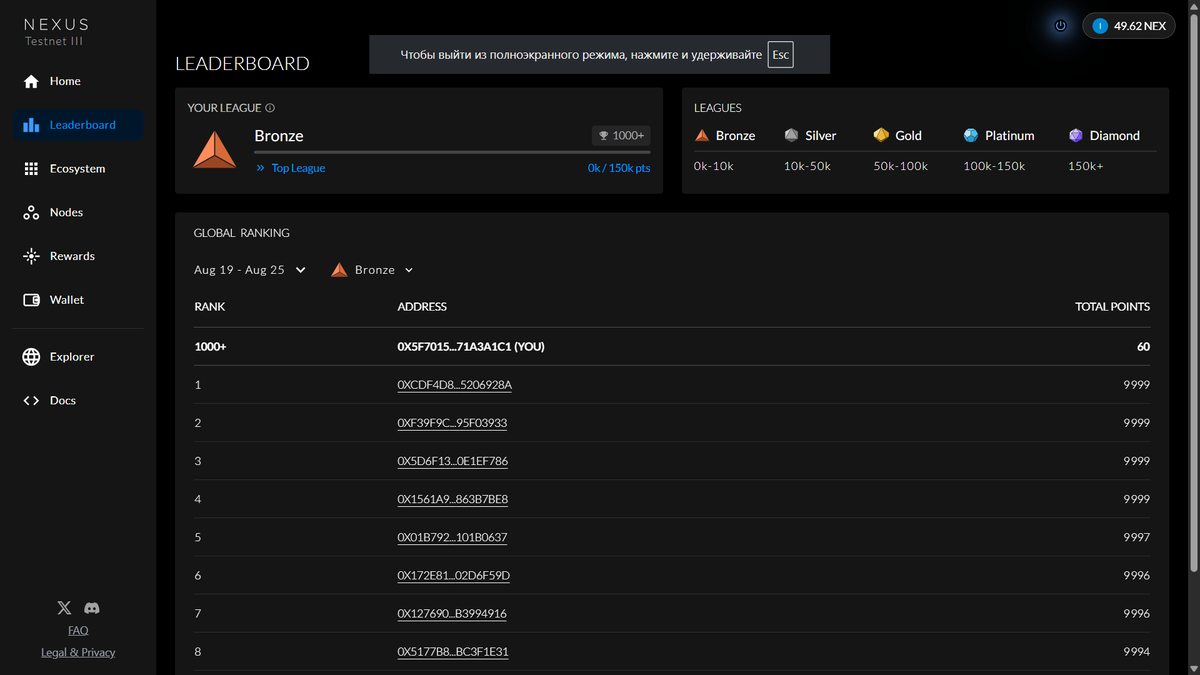Open the Wallet page

point(66,300)
